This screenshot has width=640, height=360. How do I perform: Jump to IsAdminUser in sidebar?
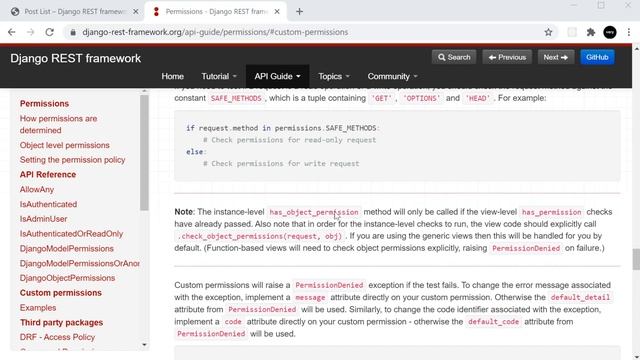[43, 219]
